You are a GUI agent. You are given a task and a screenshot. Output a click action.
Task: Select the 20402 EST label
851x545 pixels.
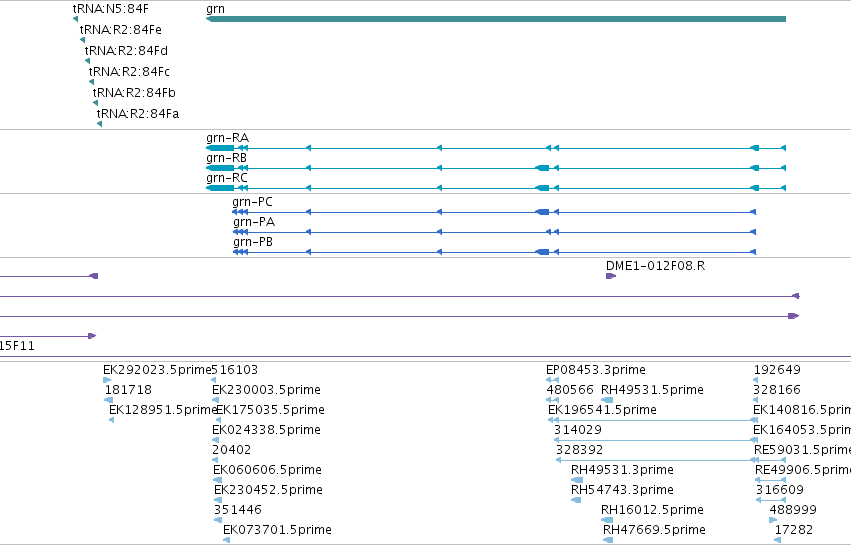coord(232,450)
